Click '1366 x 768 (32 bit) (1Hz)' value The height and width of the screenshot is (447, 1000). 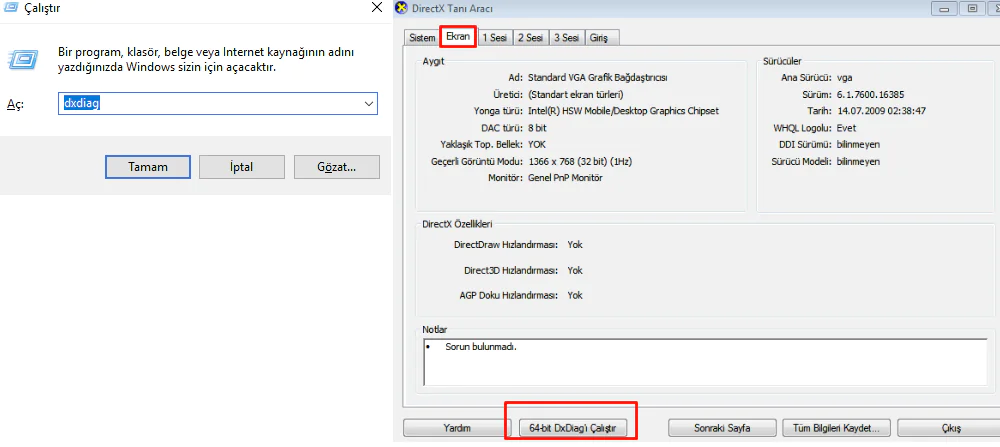coord(580,161)
